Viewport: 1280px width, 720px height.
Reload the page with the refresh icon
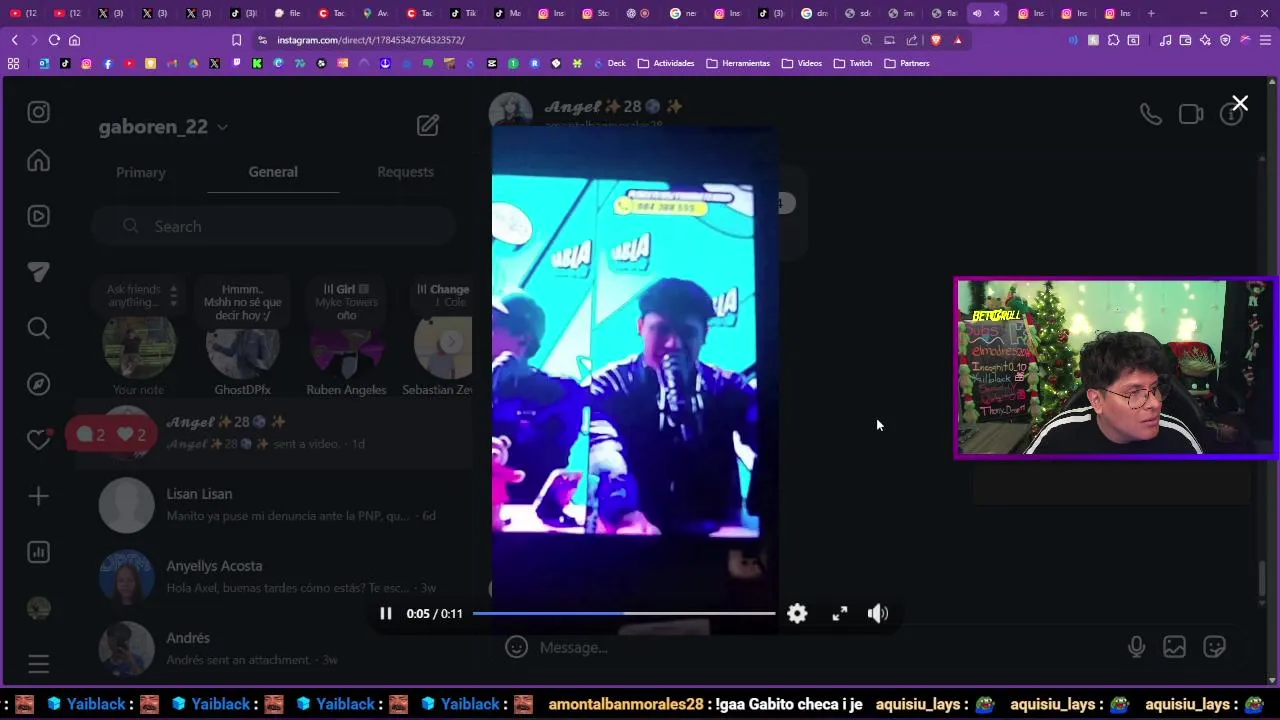pyautogui.click(x=54, y=40)
